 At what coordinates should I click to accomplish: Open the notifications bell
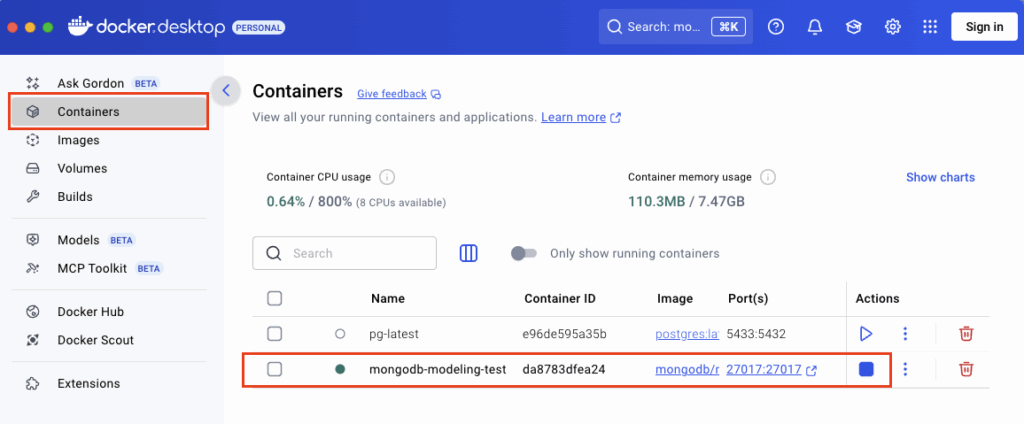(814, 27)
